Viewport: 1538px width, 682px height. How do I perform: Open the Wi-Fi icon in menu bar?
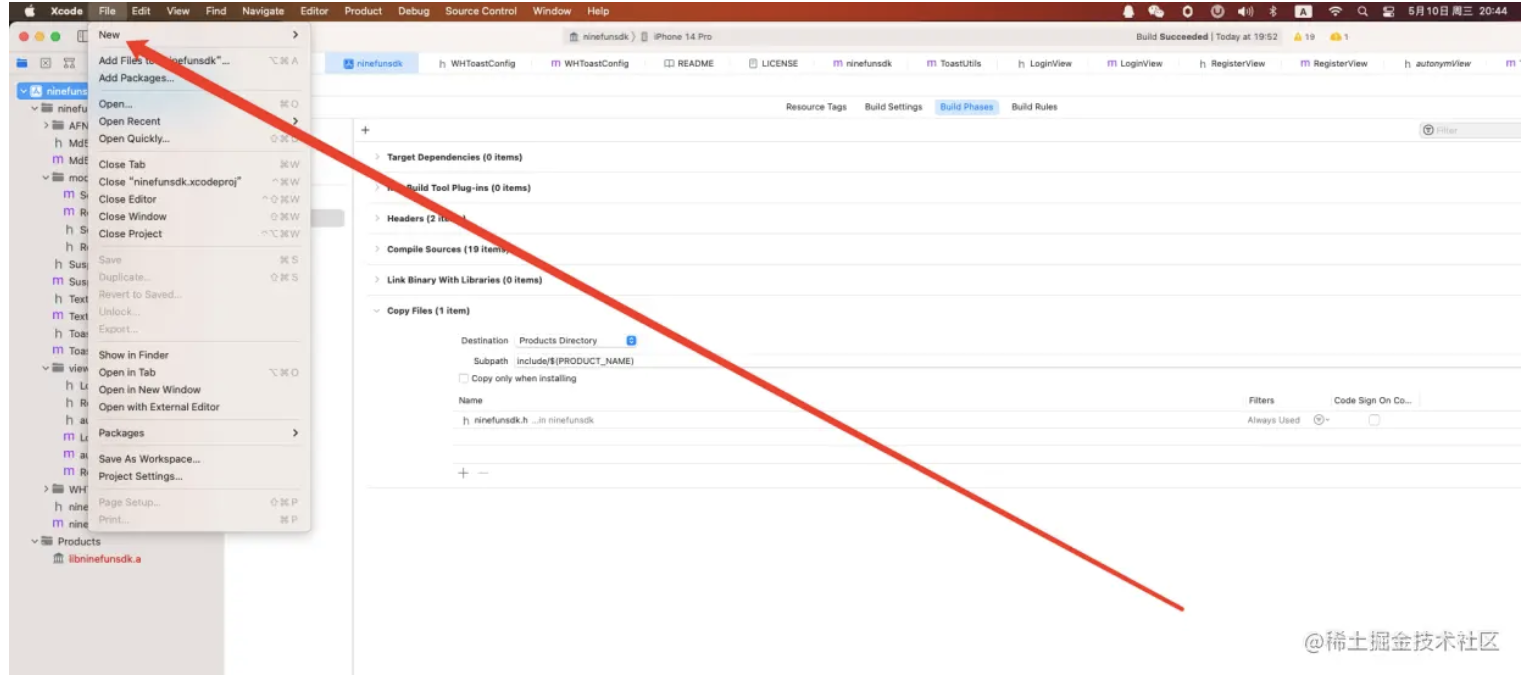tap(1335, 11)
